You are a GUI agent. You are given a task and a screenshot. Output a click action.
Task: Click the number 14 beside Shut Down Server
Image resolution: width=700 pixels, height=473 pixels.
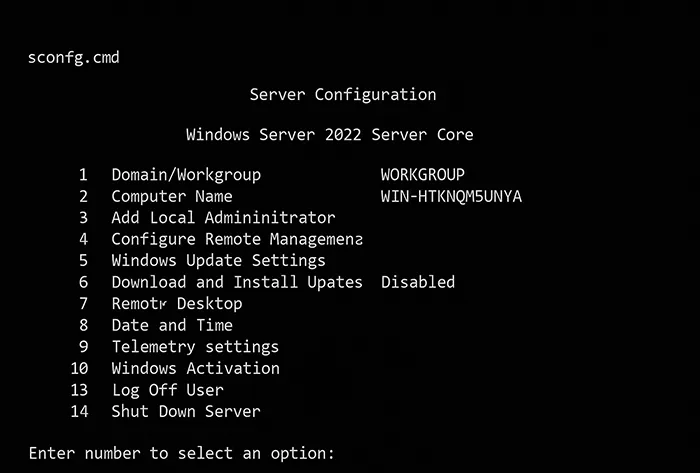(x=80, y=412)
